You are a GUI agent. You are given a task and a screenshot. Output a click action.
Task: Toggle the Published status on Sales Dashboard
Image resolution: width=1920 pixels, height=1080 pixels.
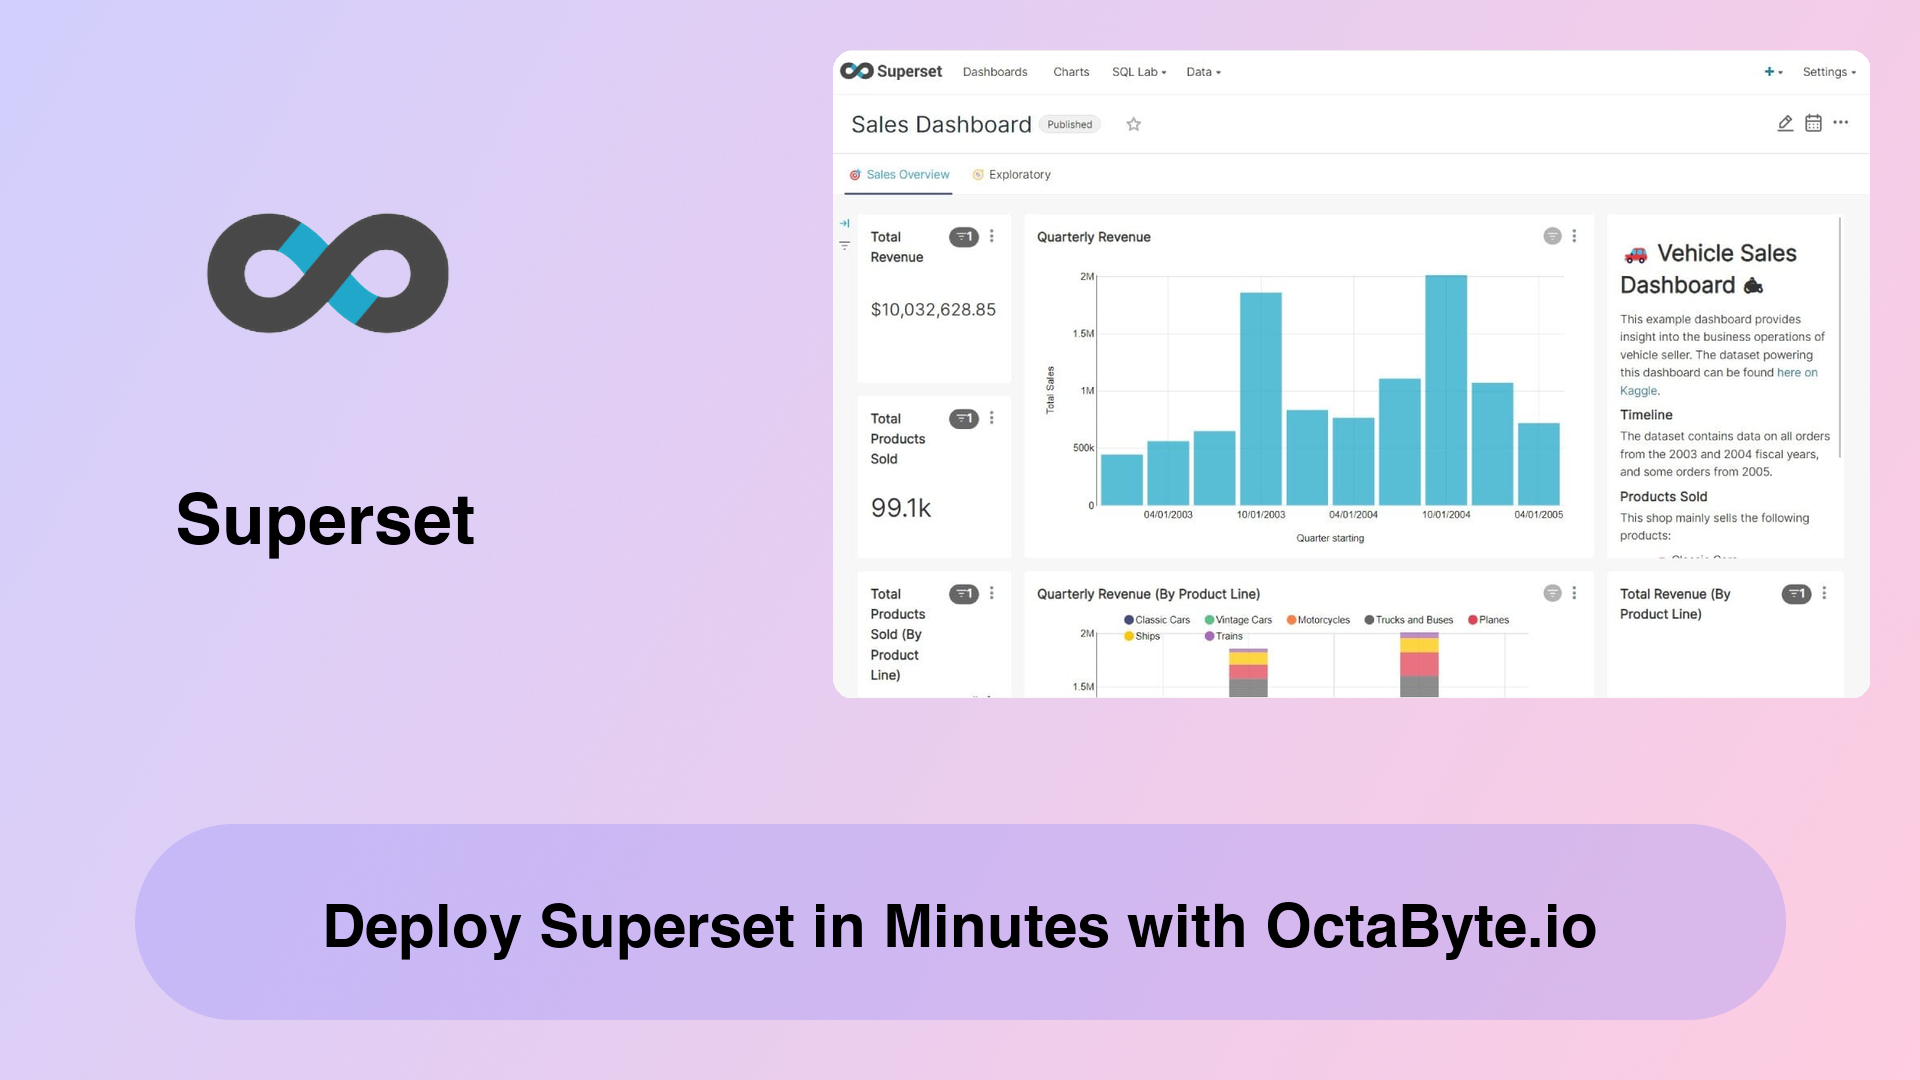click(x=1068, y=123)
